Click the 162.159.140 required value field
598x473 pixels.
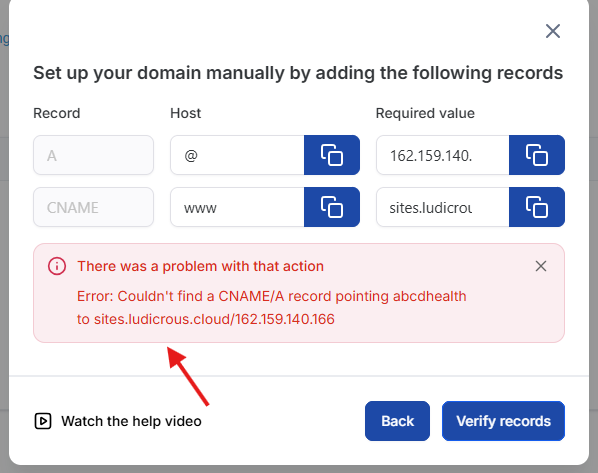click(x=443, y=155)
